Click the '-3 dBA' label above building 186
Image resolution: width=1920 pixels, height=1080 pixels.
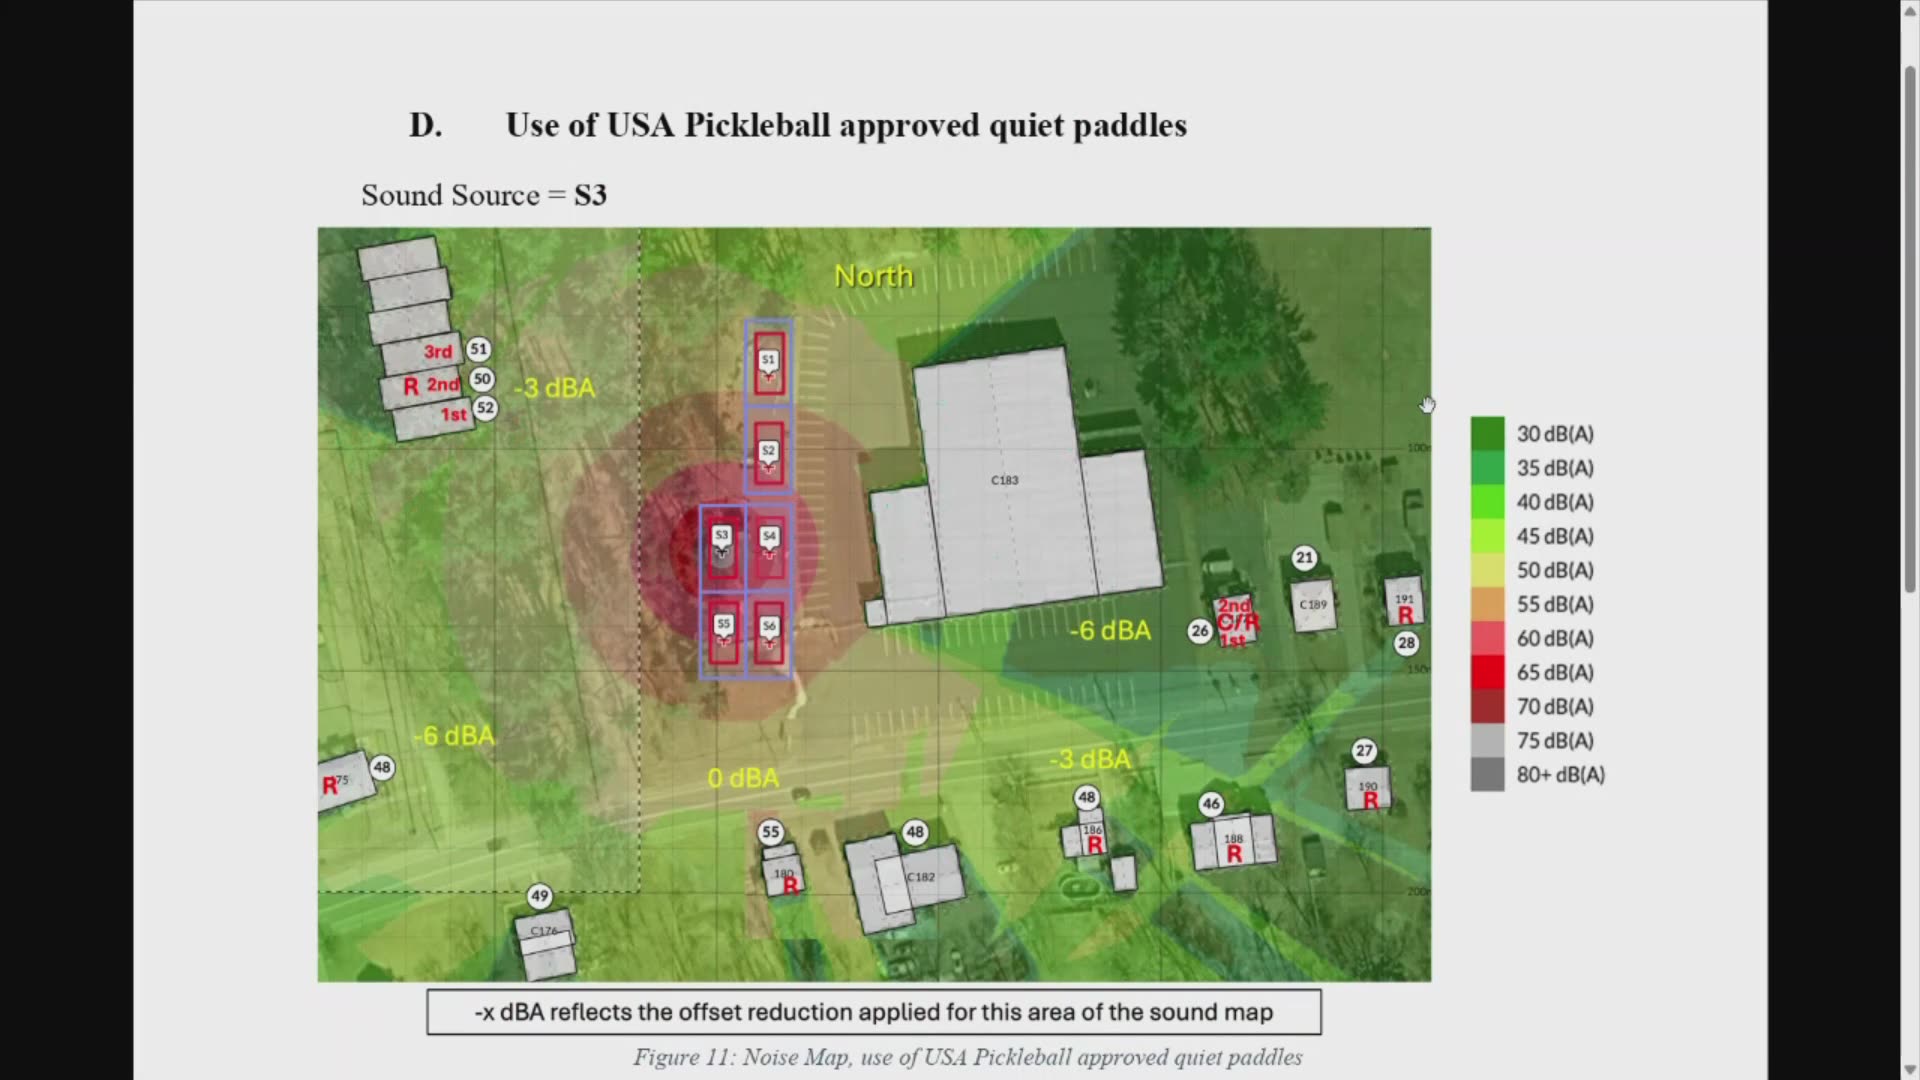coord(1090,759)
